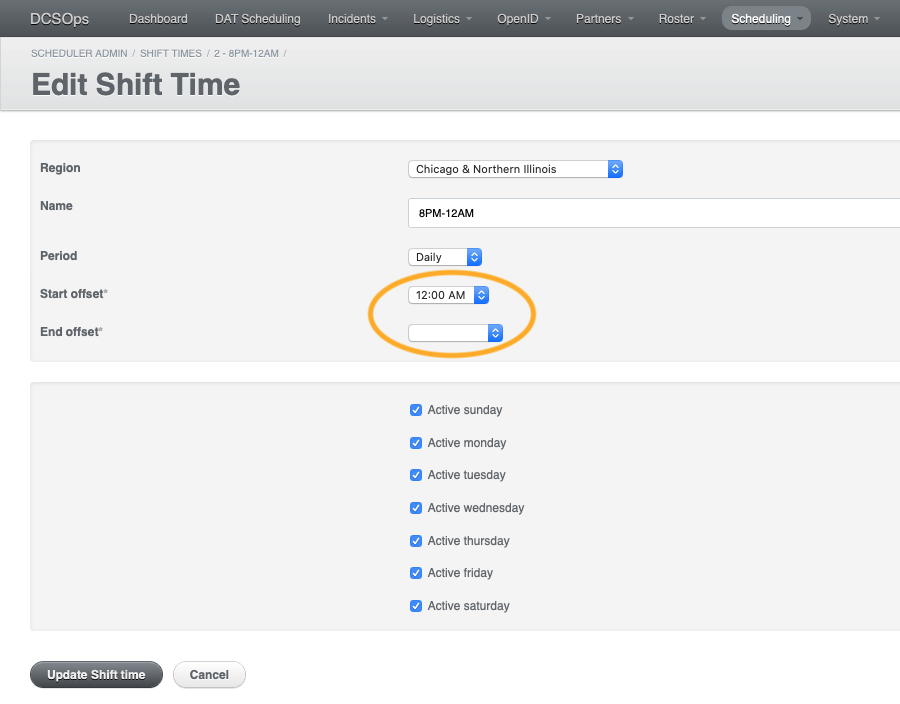
Task: Uncheck the Active friday checkbox
Action: point(416,573)
